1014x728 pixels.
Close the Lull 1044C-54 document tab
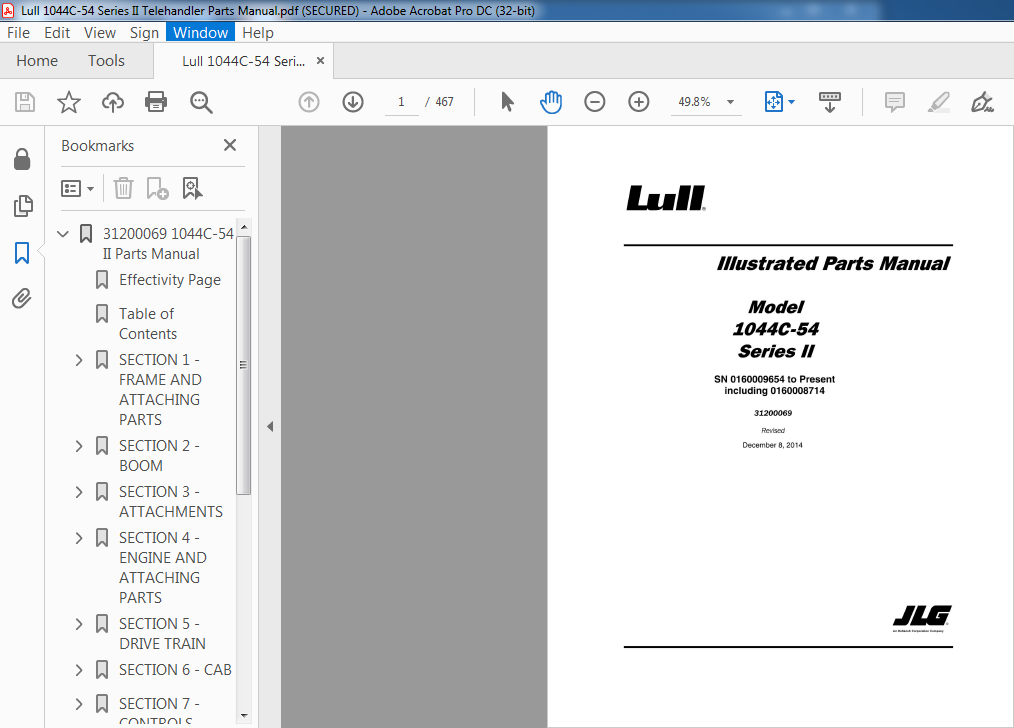320,61
